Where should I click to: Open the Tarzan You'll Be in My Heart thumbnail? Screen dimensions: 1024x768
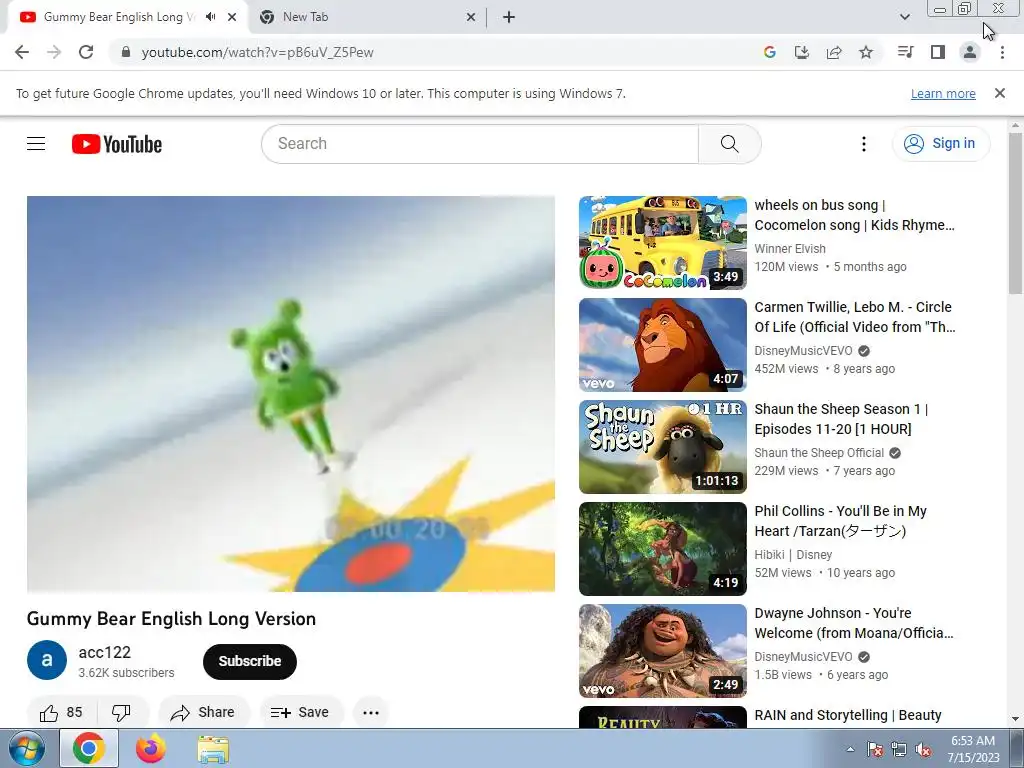[x=663, y=549]
